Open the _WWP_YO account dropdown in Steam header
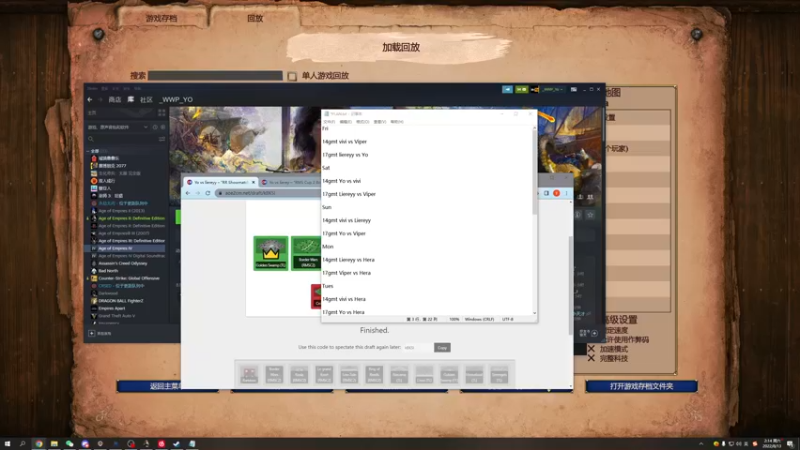The height and width of the screenshot is (450, 800). coord(552,89)
